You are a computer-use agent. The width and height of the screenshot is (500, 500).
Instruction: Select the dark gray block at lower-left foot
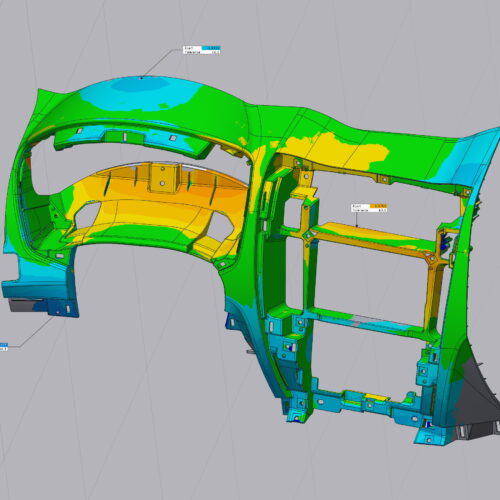[23, 305]
